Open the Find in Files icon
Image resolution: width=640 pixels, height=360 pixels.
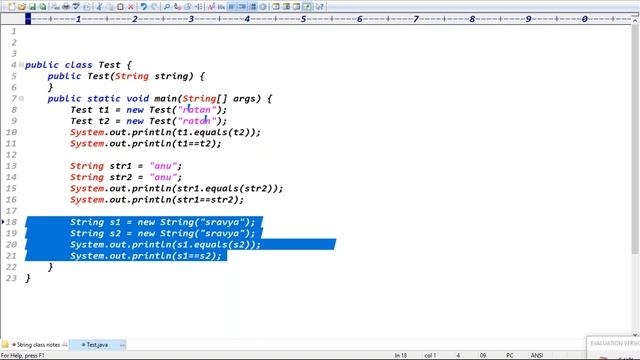pyautogui.click(x=187, y=7)
